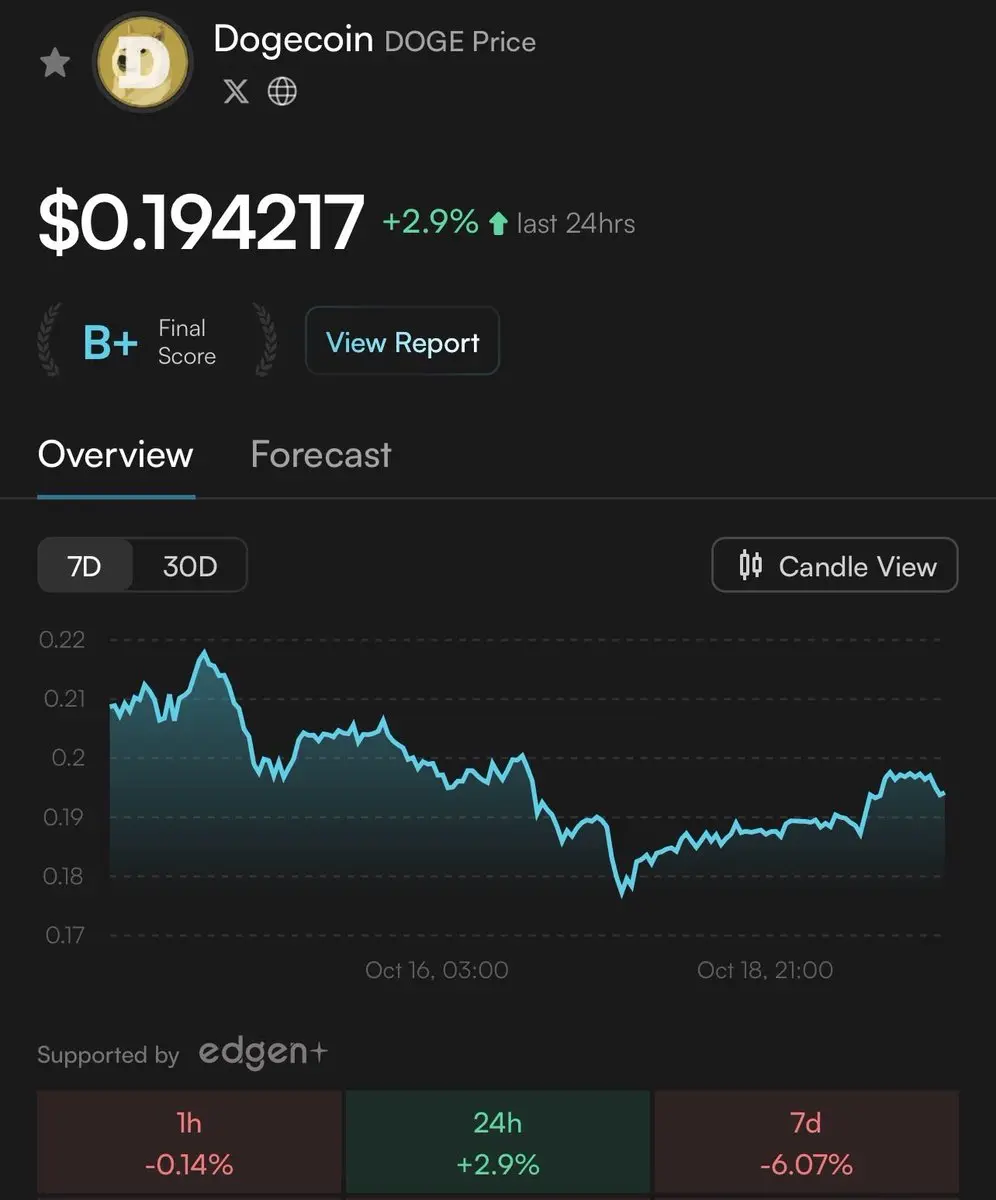
Task: Switch chart range to 7D
Action: (x=84, y=566)
